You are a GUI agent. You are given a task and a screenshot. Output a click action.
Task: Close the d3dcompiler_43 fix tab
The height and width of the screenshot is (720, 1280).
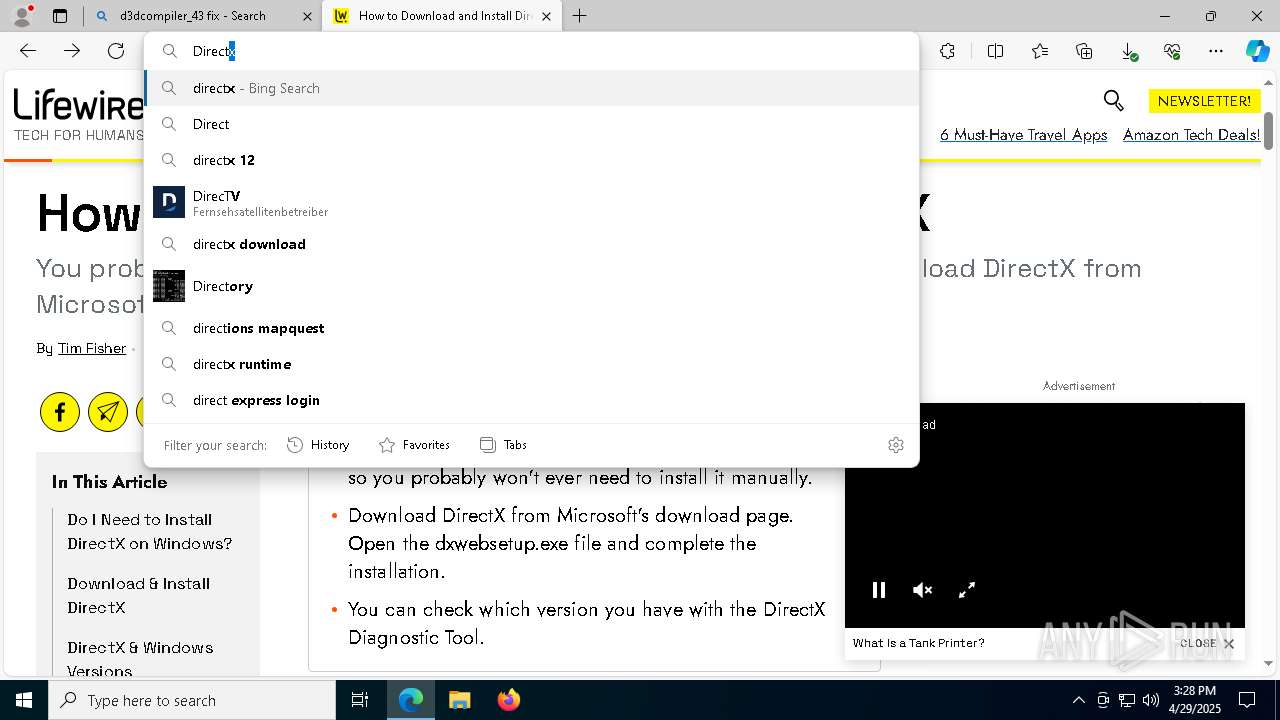[x=307, y=16]
